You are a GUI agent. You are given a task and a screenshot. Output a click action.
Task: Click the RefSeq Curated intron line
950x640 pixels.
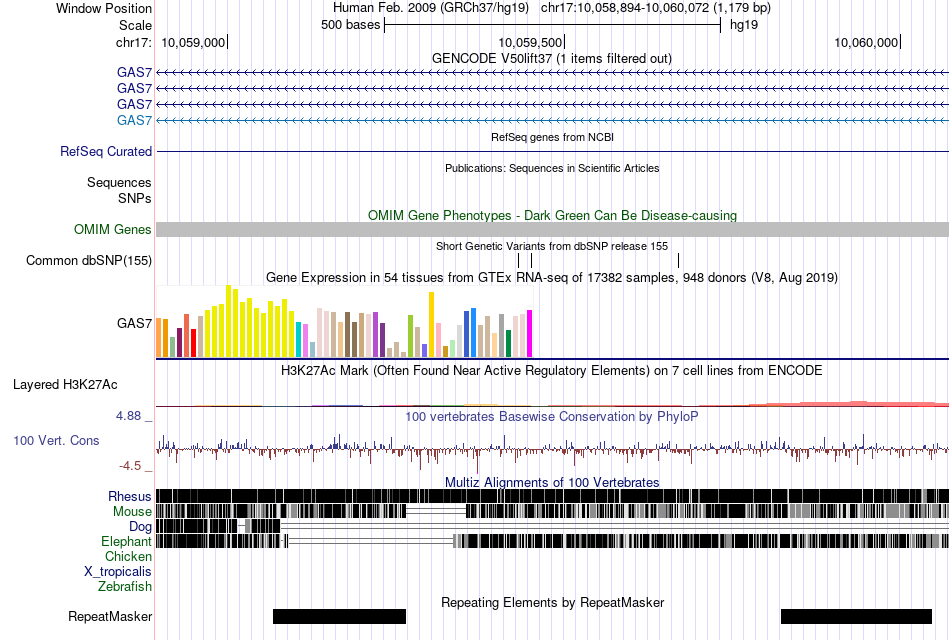pos(553,152)
